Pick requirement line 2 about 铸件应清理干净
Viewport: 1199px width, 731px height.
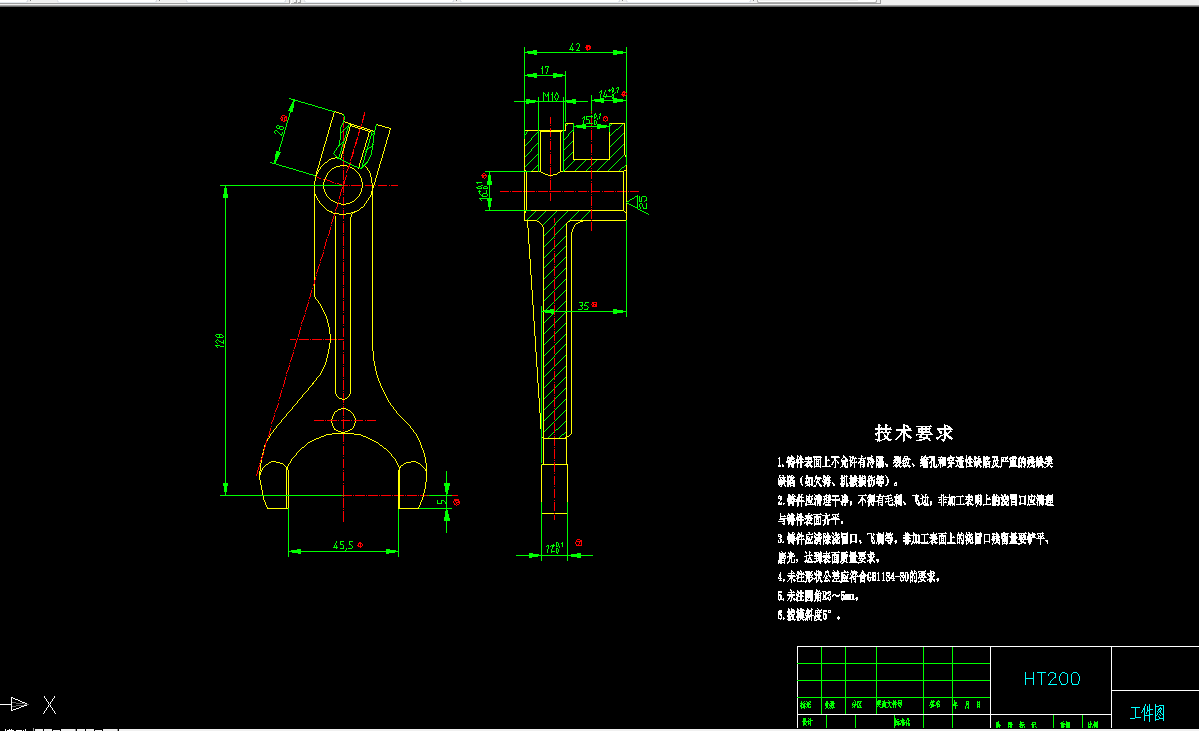[x=915, y=509]
